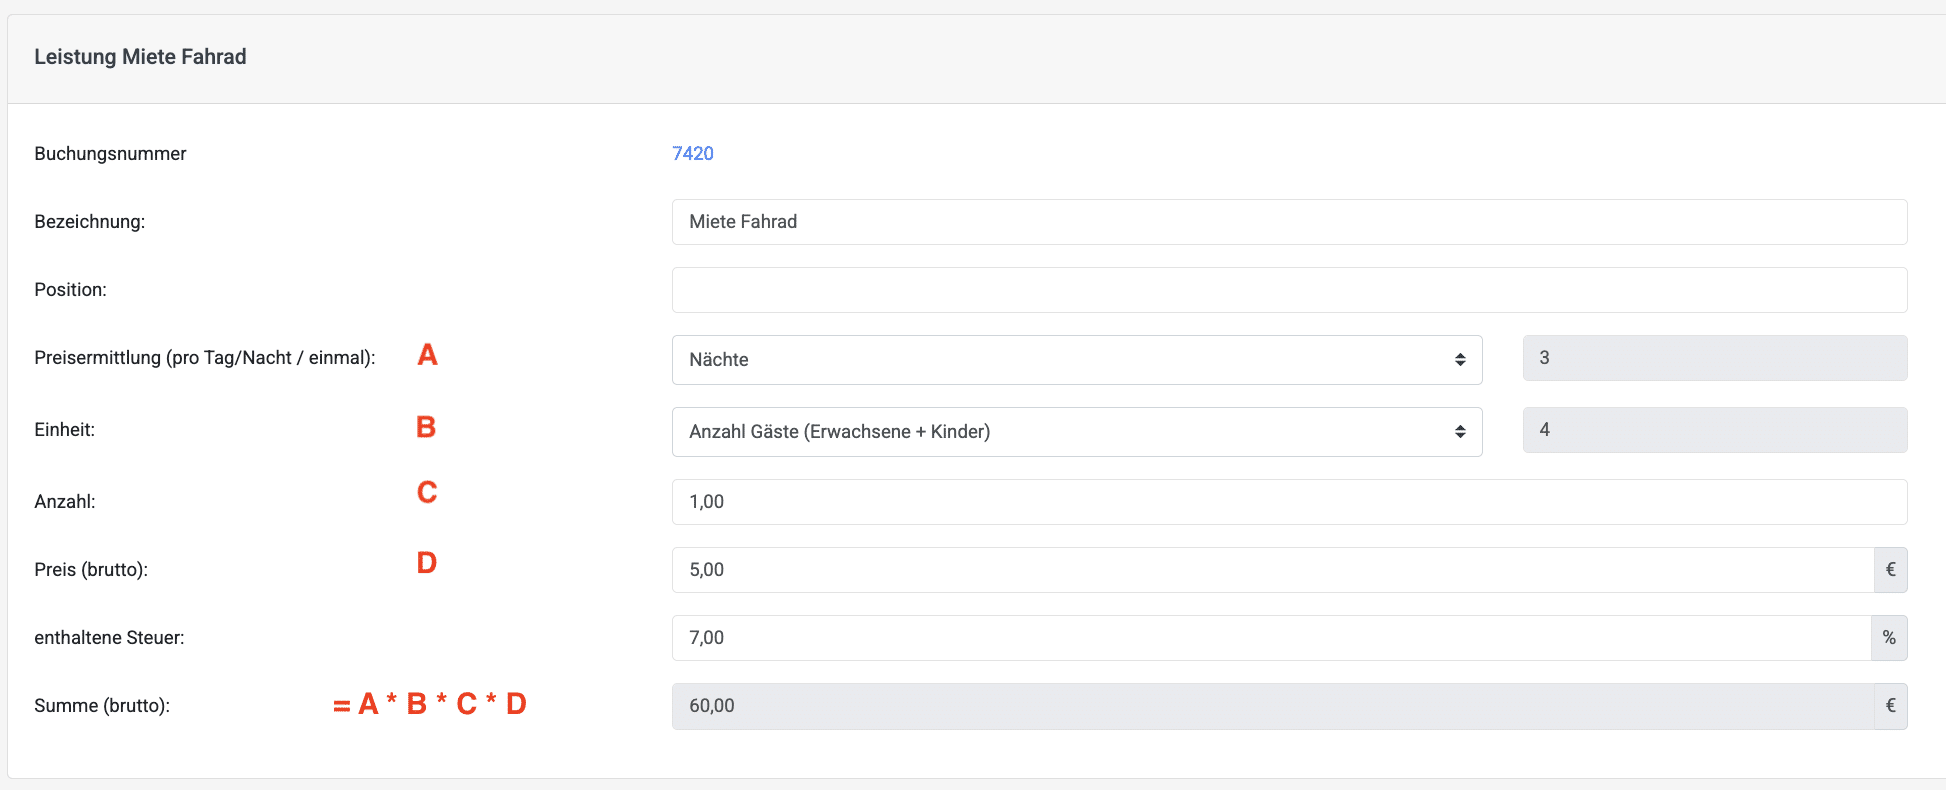Focus the empty Position input field
This screenshot has width=1946, height=790.
tap(1288, 290)
